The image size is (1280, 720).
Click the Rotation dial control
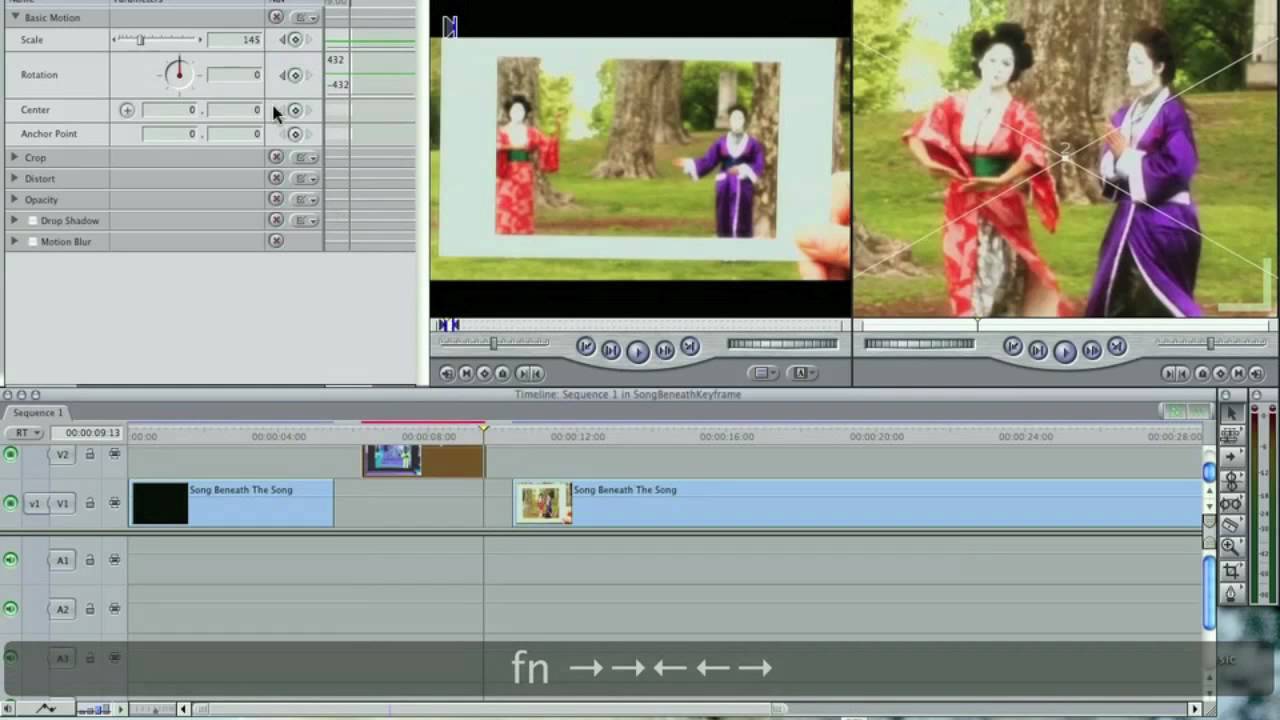coord(179,74)
